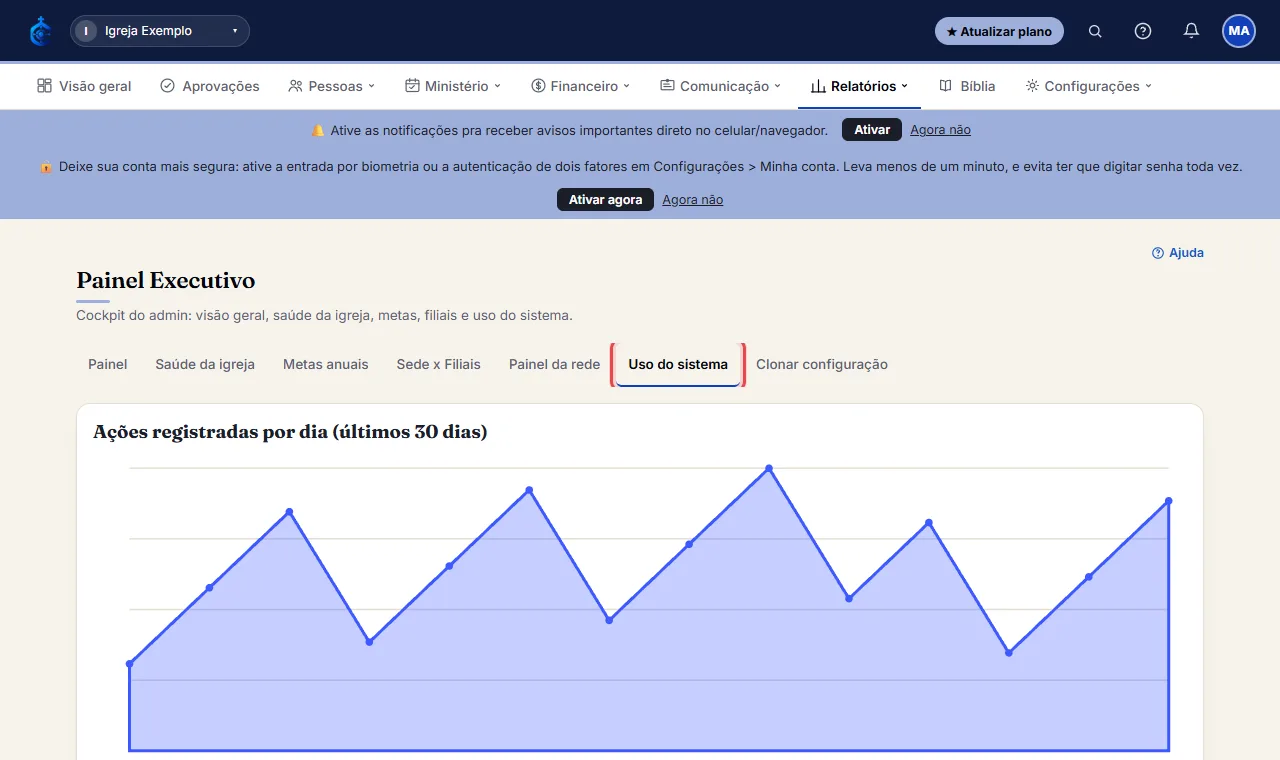Click the Aprovações check-circle icon
Screen dimensions: 1280x760
coord(167,86)
